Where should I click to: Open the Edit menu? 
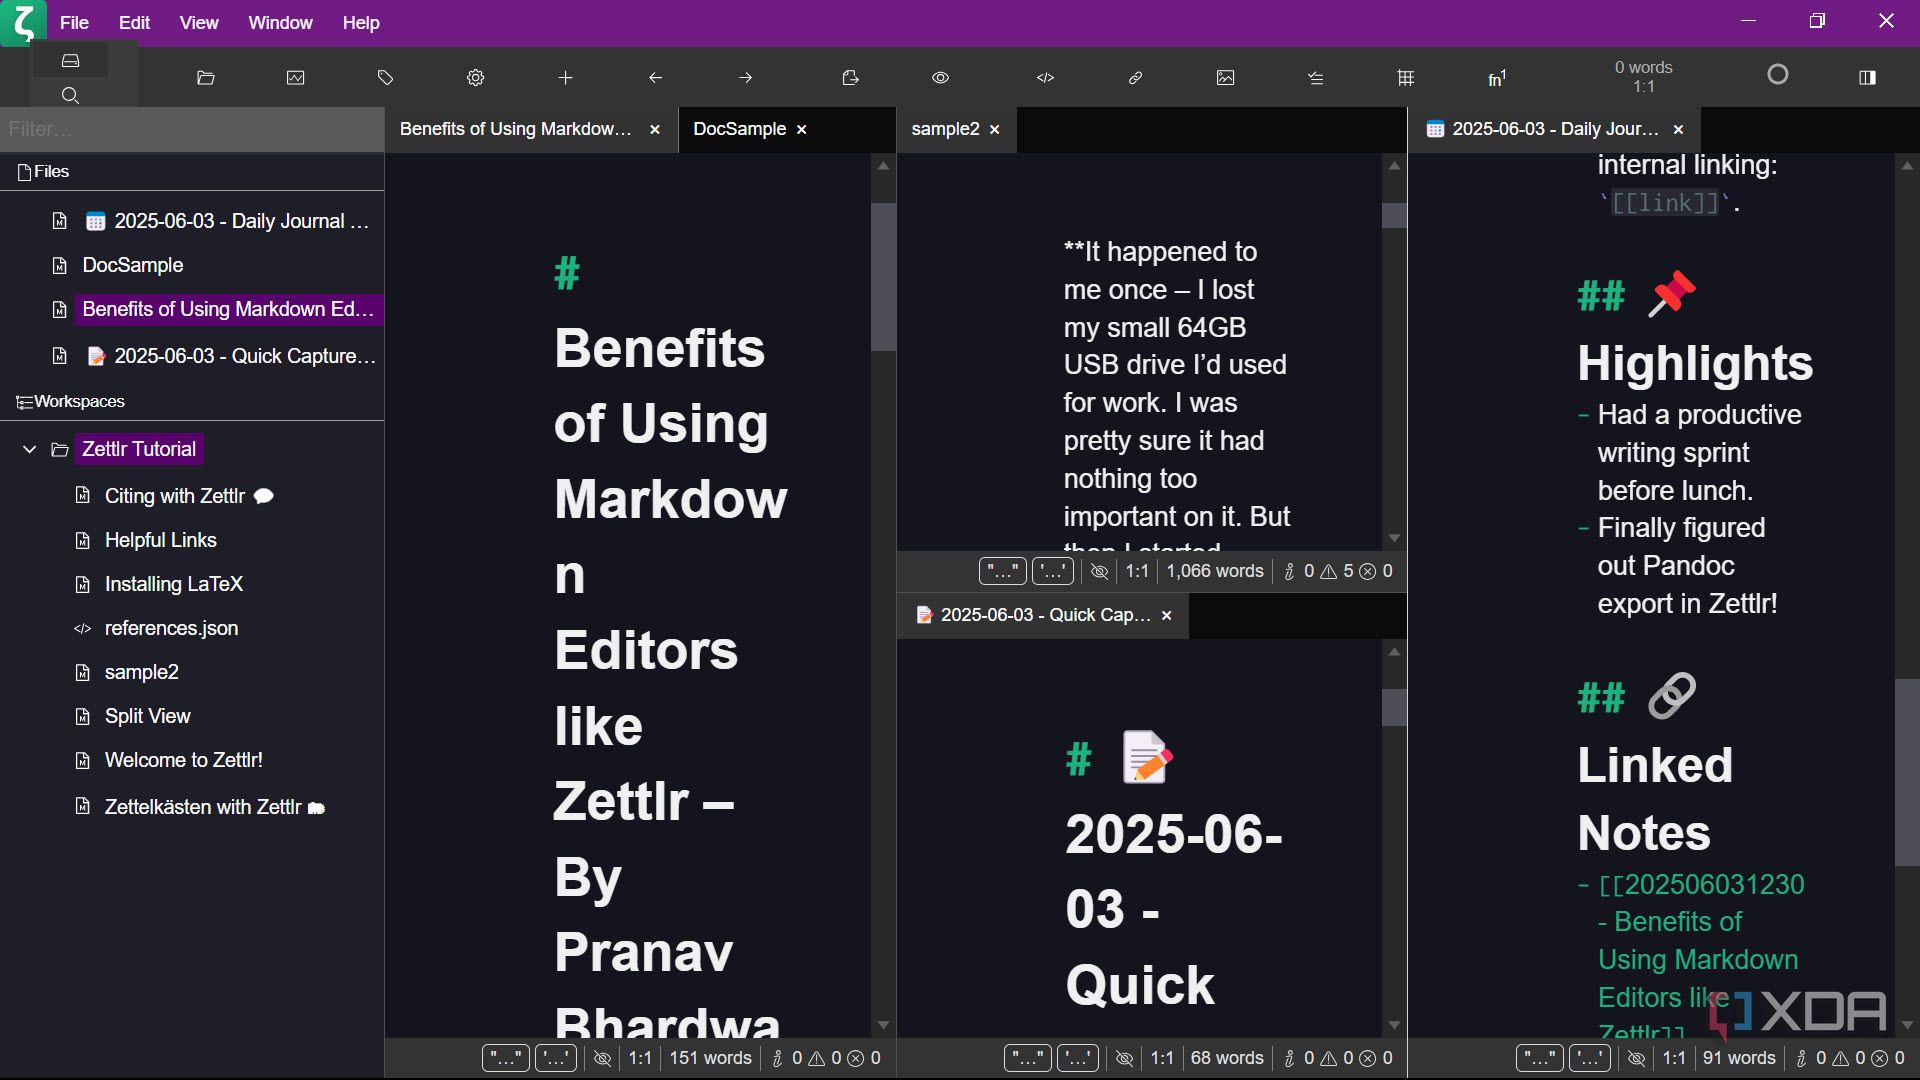point(134,22)
